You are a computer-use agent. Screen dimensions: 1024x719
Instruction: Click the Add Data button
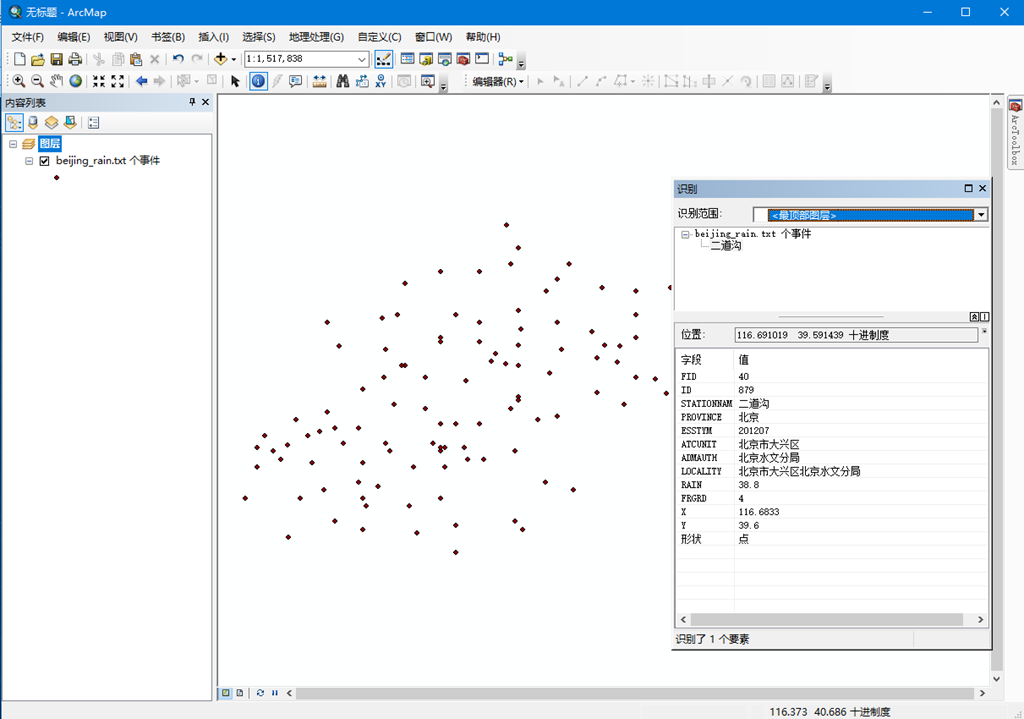[x=221, y=59]
